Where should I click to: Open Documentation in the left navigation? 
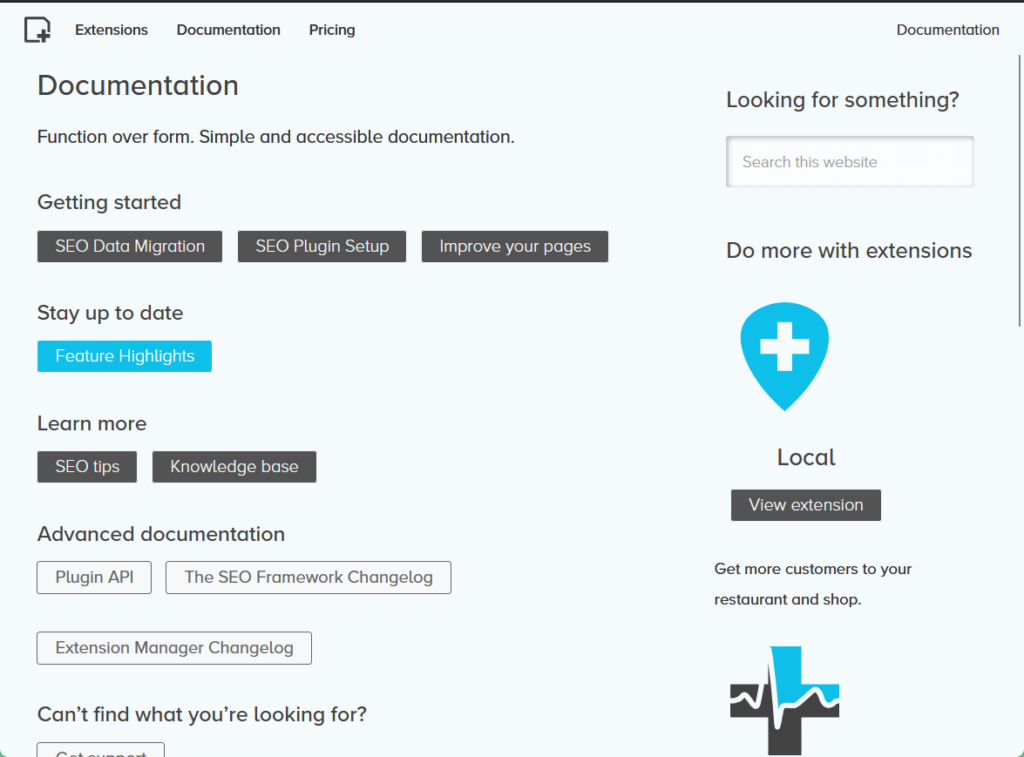click(x=228, y=30)
